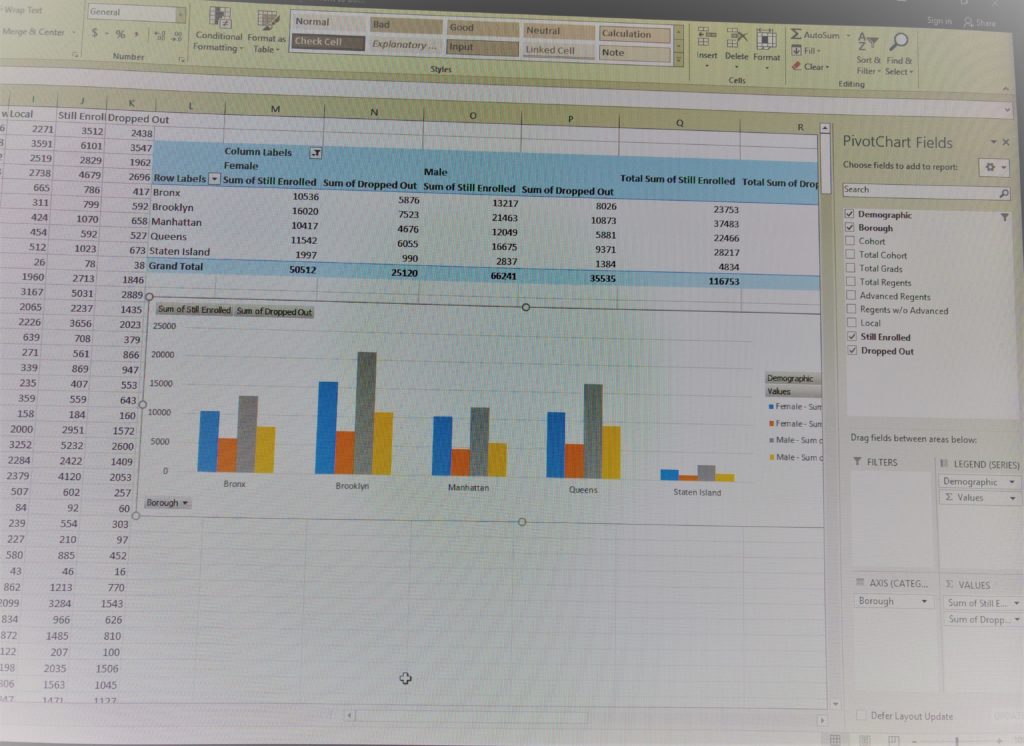Viewport: 1024px width, 746px height.
Task: Check the Cohort field checkbox
Action: (850, 241)
